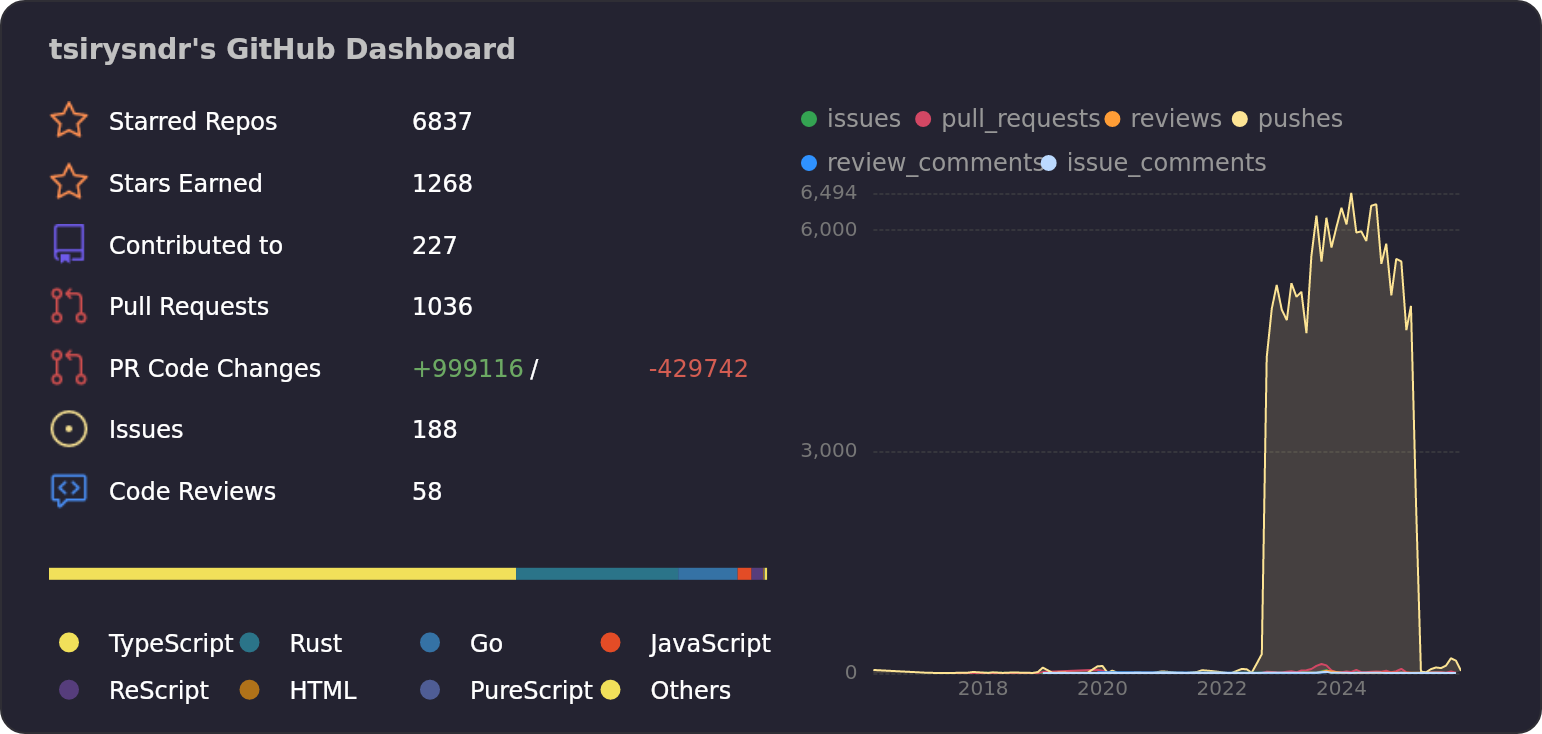Click the JavaScript language legend label
This screenshot has width=1542, height=734.
[x=709, y=643]
